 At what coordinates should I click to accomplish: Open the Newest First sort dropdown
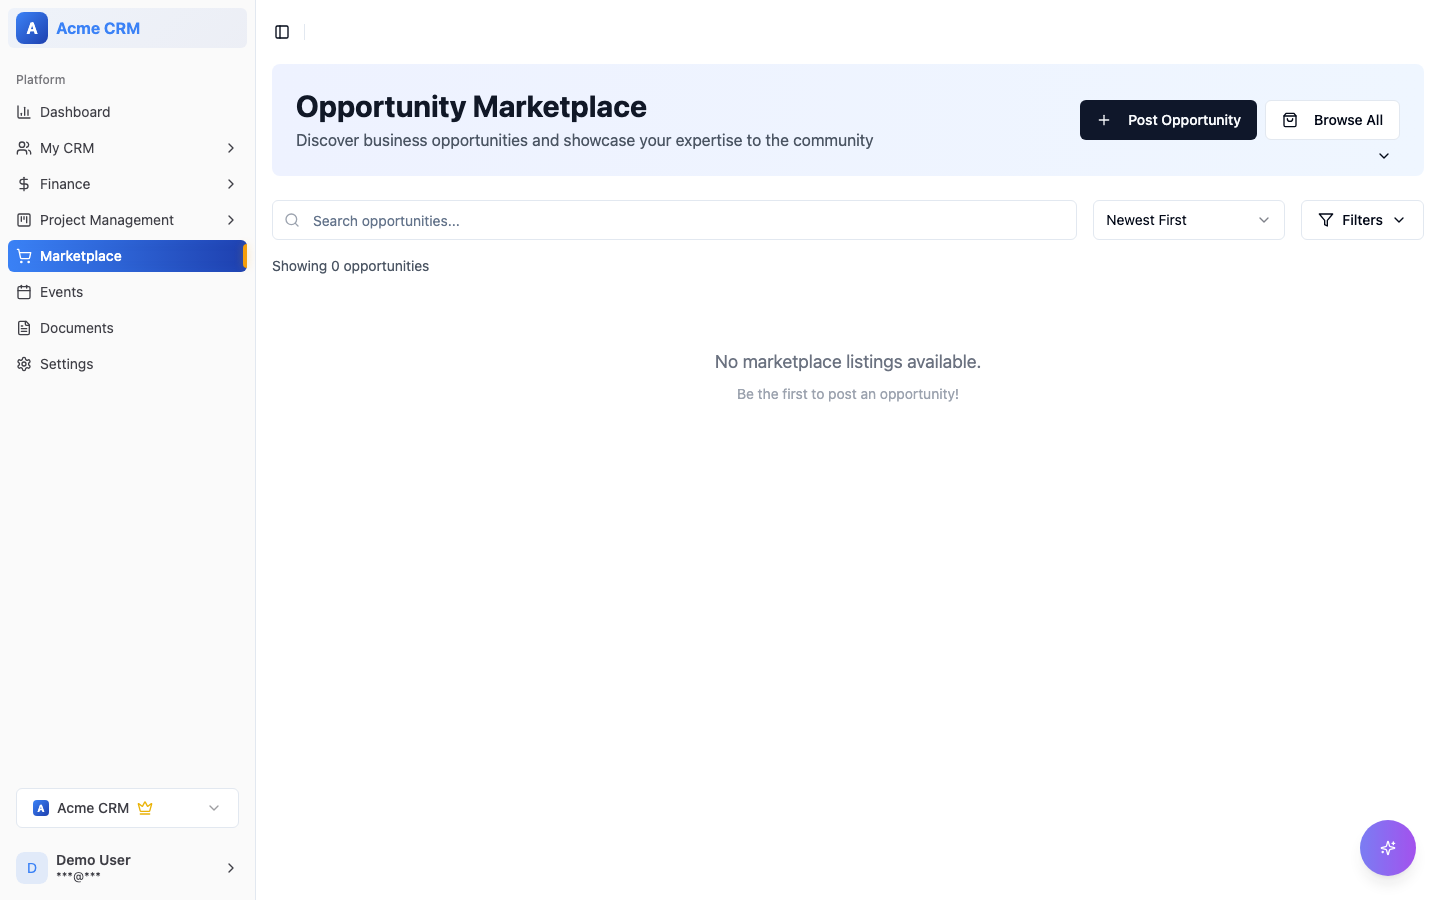click(x=1188, y=220)
